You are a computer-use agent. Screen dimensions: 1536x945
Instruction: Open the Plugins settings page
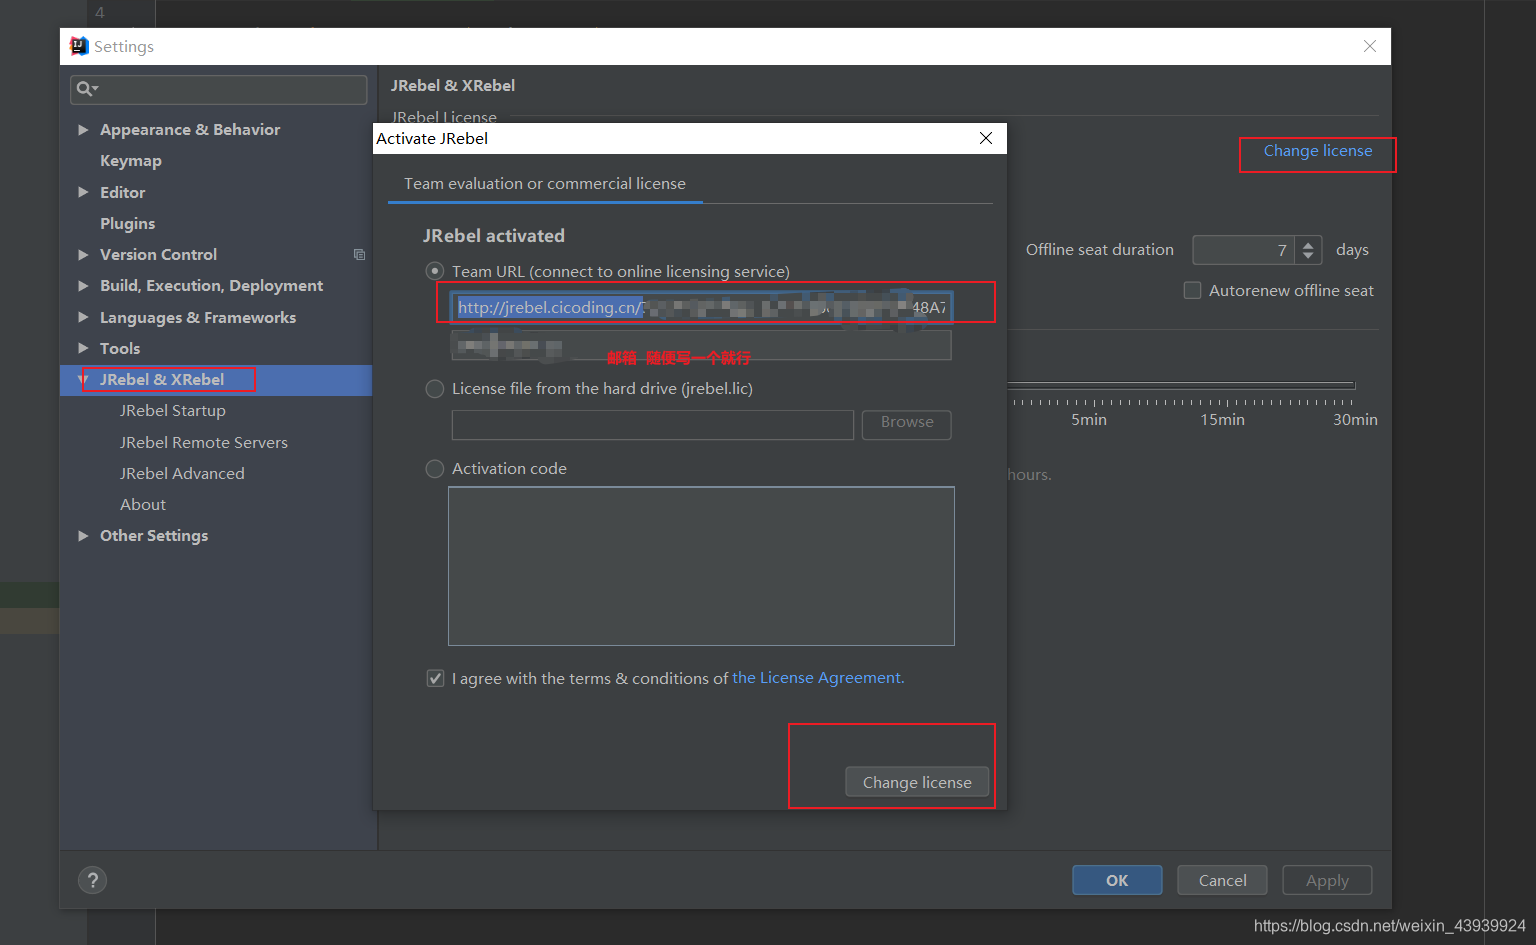point(128,223)
